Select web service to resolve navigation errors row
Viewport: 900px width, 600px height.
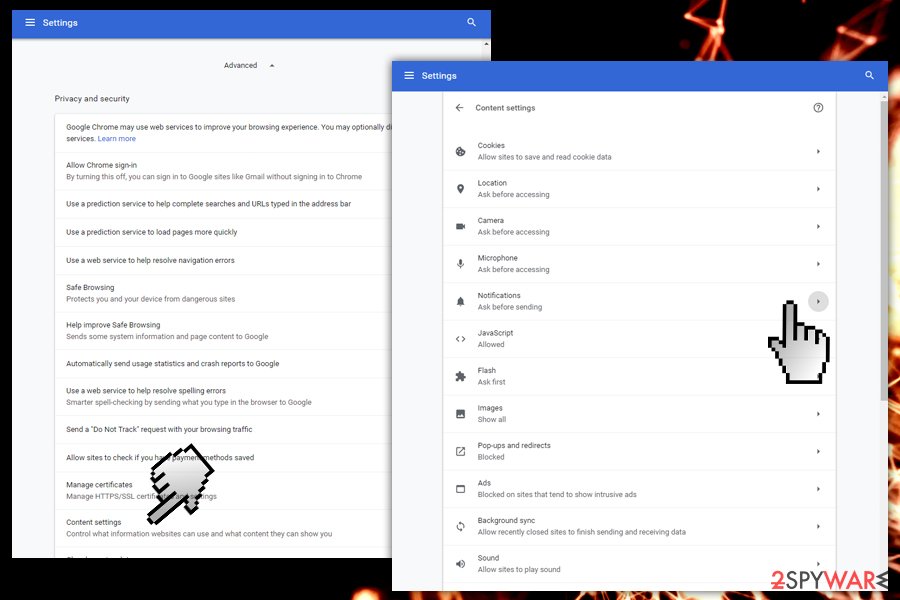pos(223,260)
